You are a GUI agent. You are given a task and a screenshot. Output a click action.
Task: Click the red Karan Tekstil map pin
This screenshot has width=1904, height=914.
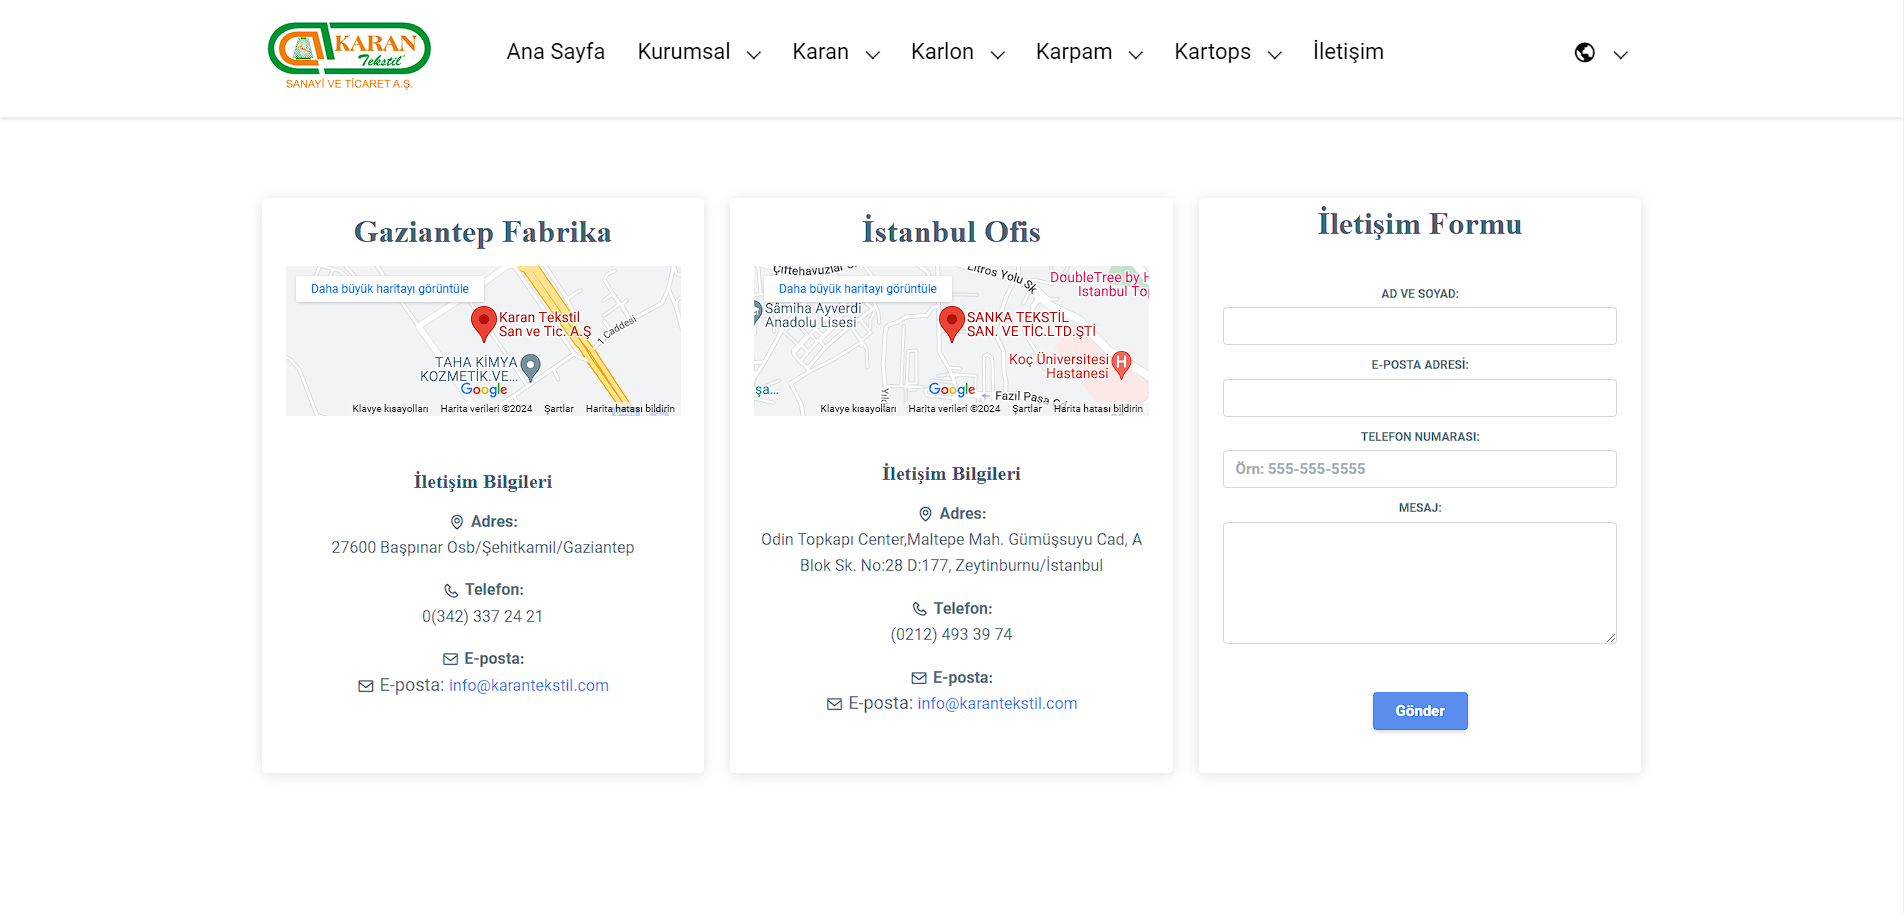tap(484, 324)
